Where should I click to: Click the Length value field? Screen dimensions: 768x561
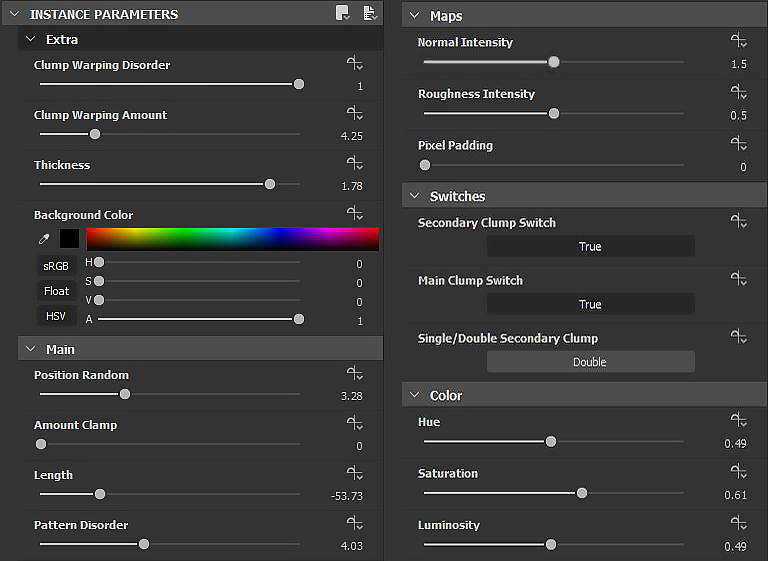click(x=346, y=496)
